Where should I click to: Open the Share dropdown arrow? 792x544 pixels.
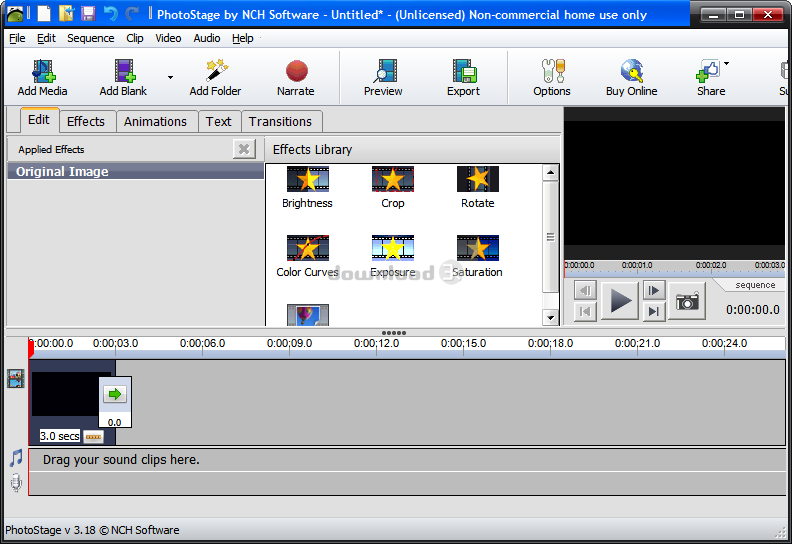(x=726, y=64)
